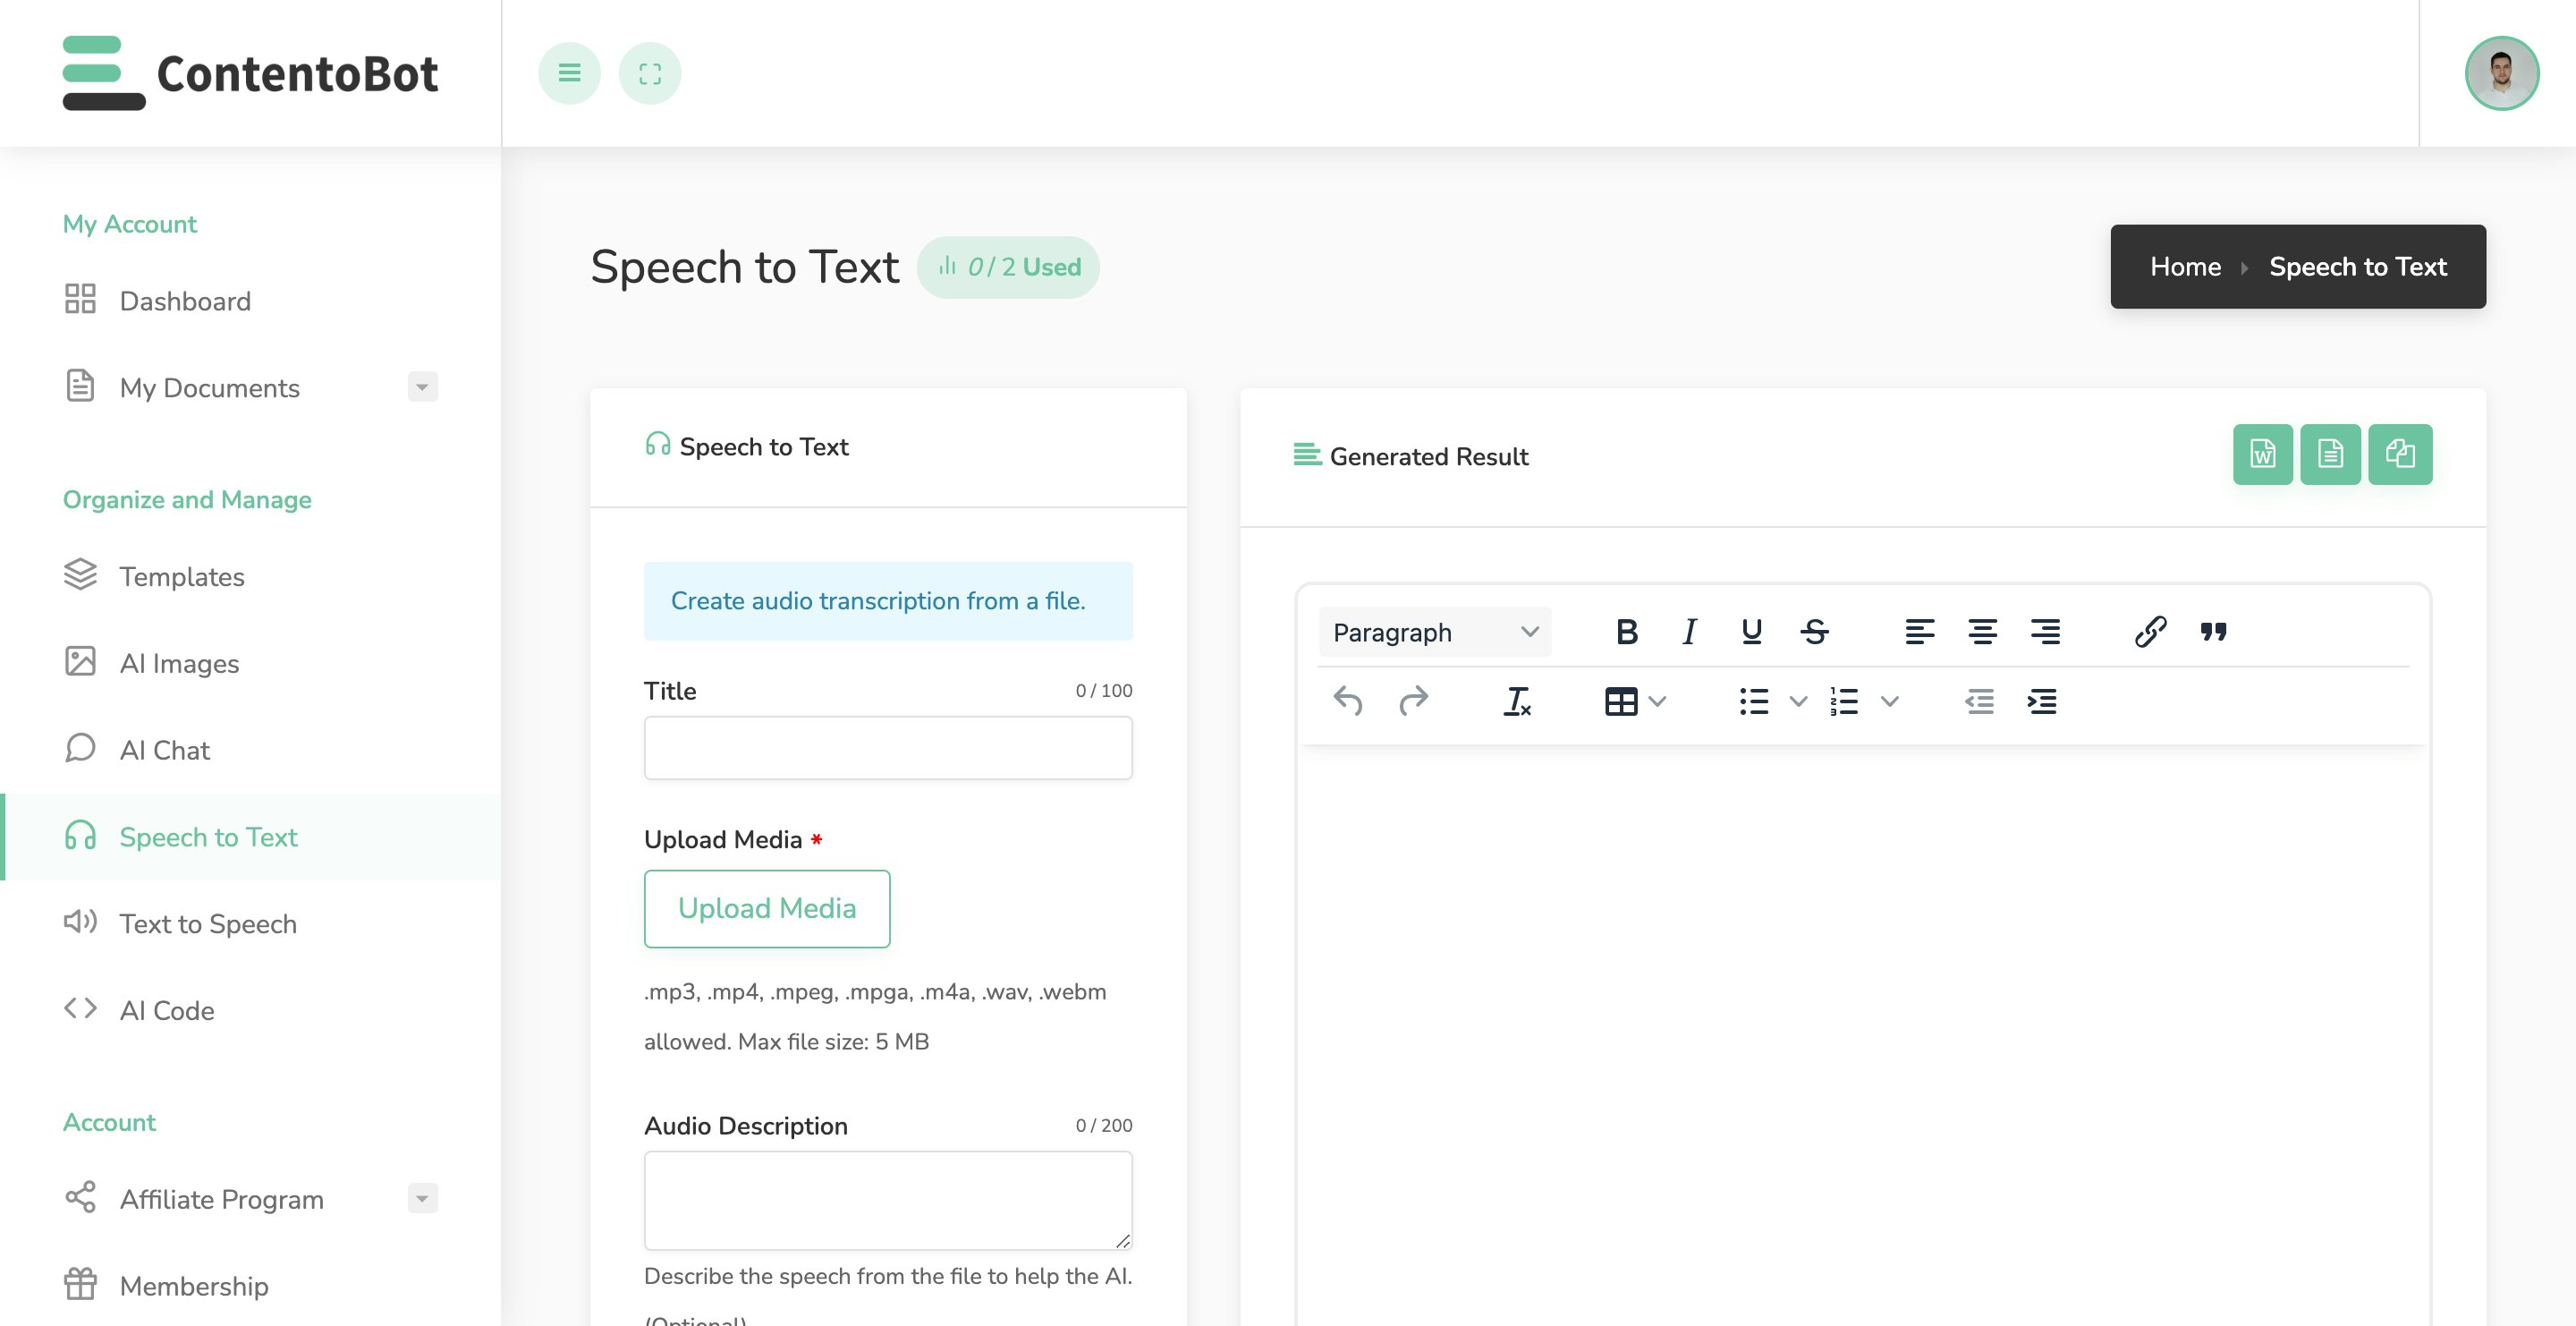The height and width of the screenshot is (1326, 2576).
Task: Export result as Word document
Action: [x=2262, y=455]
